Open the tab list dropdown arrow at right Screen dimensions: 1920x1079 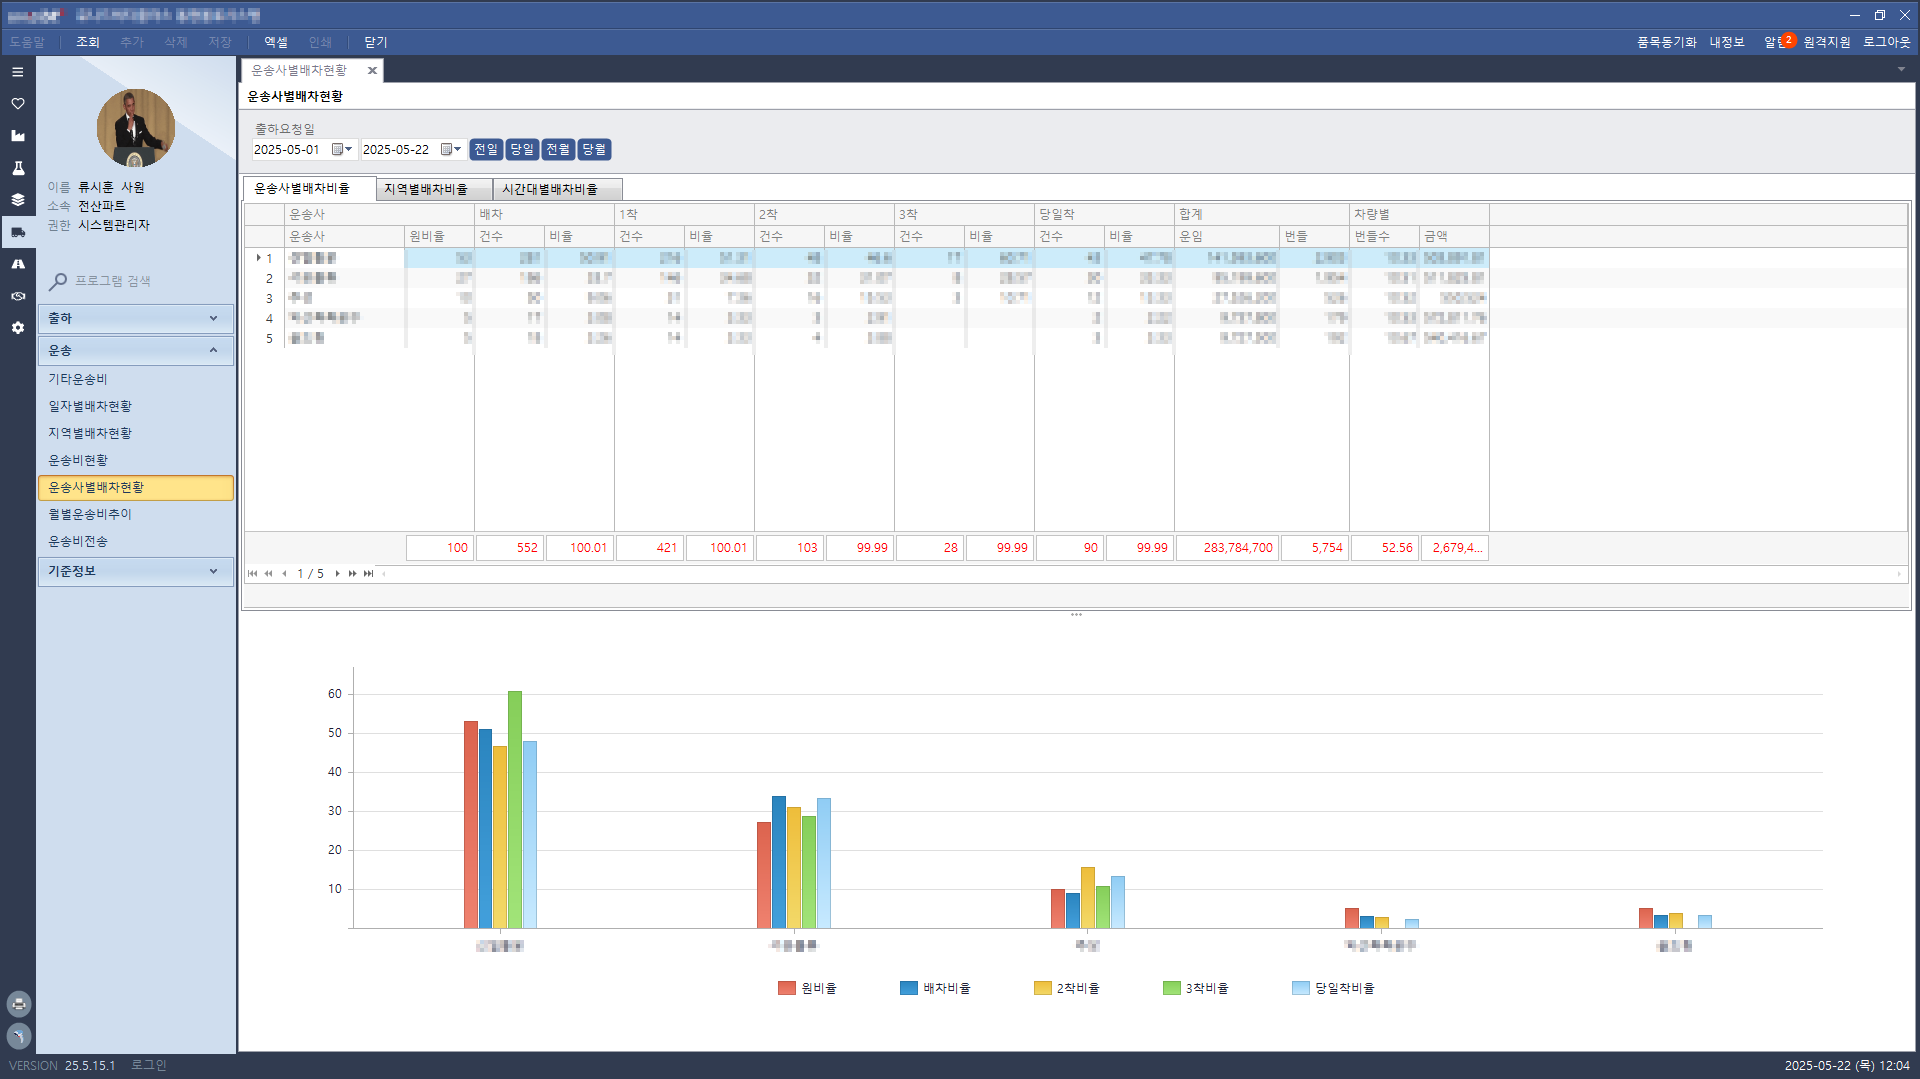pyautogui.click(x=1901, y=70)
